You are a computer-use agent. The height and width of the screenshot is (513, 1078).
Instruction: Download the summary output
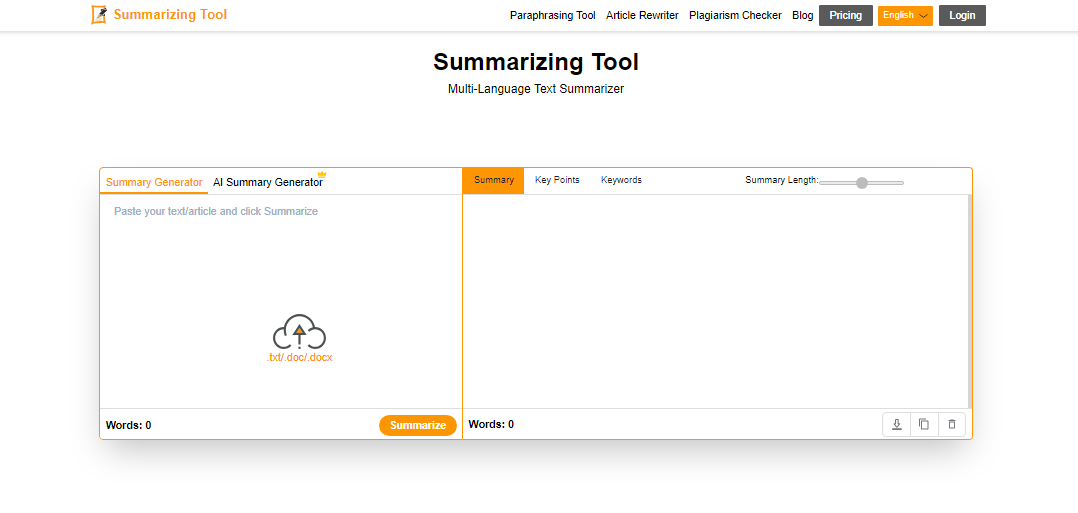point(896,424)
